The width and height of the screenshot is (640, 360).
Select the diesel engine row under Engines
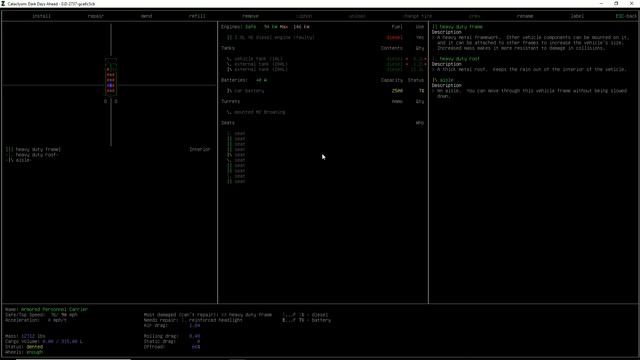point(325,38)
